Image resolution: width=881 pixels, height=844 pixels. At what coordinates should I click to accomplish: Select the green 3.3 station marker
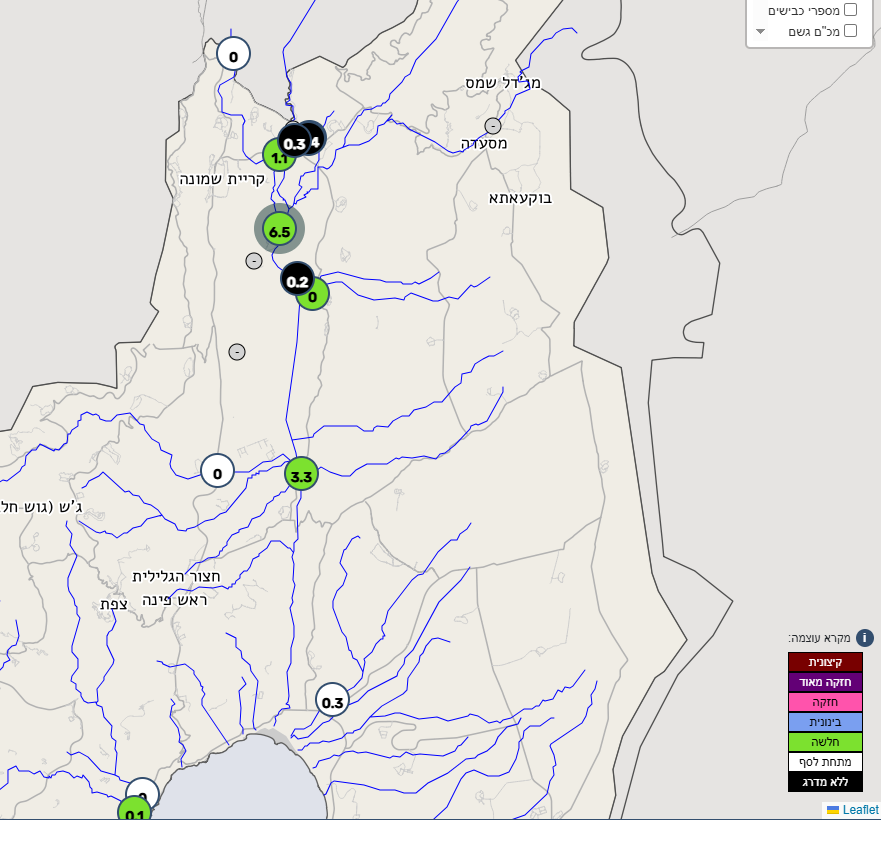click(301, 475)
